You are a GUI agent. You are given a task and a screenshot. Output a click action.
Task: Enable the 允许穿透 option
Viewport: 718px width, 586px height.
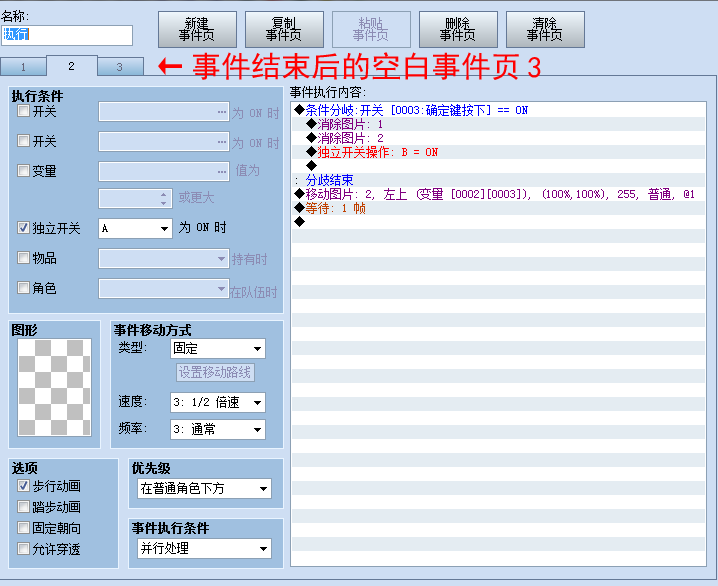click(x=23, y=548)
